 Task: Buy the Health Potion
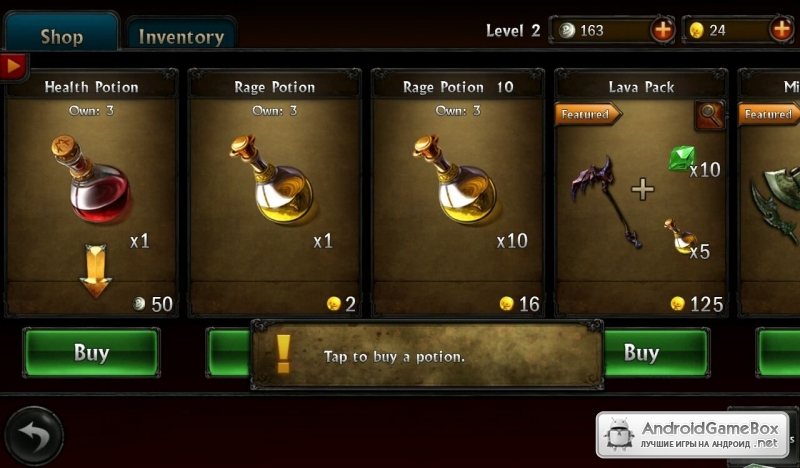pyautogui.click(x=91, y=353)
